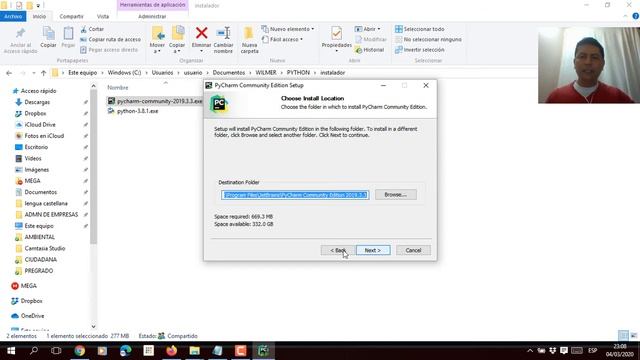Click the Destination Folder path field
640x360 pixels.
tap(295, 195)
